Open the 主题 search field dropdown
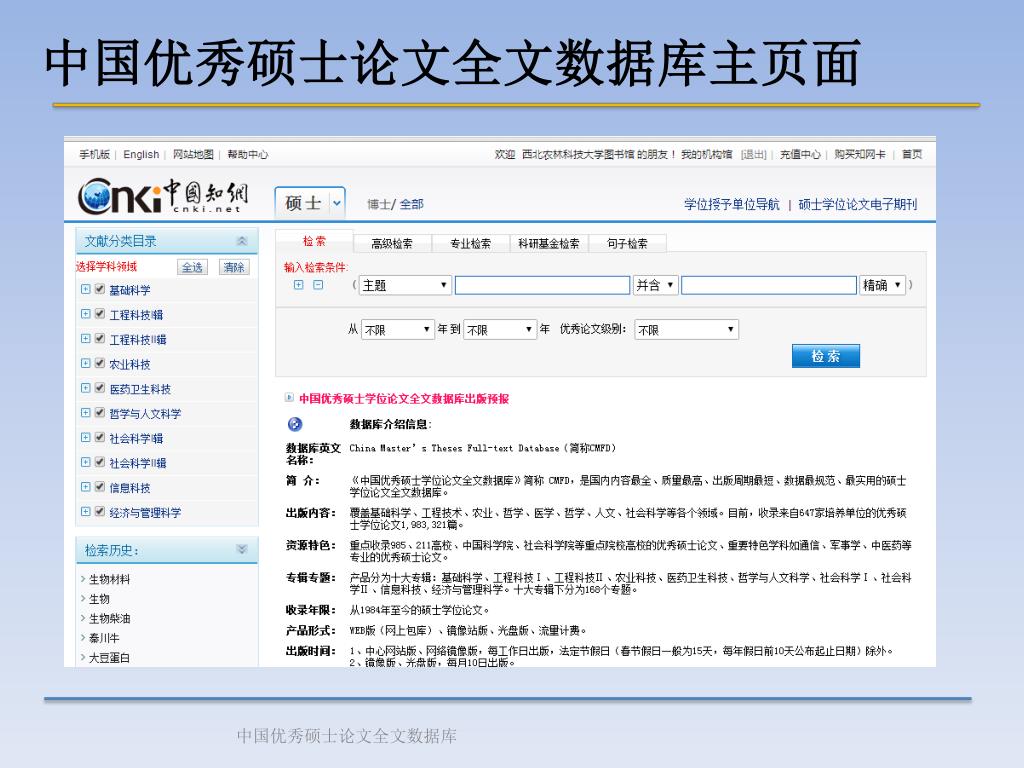This screenshot has height=768, width=1024. [405, 285]
